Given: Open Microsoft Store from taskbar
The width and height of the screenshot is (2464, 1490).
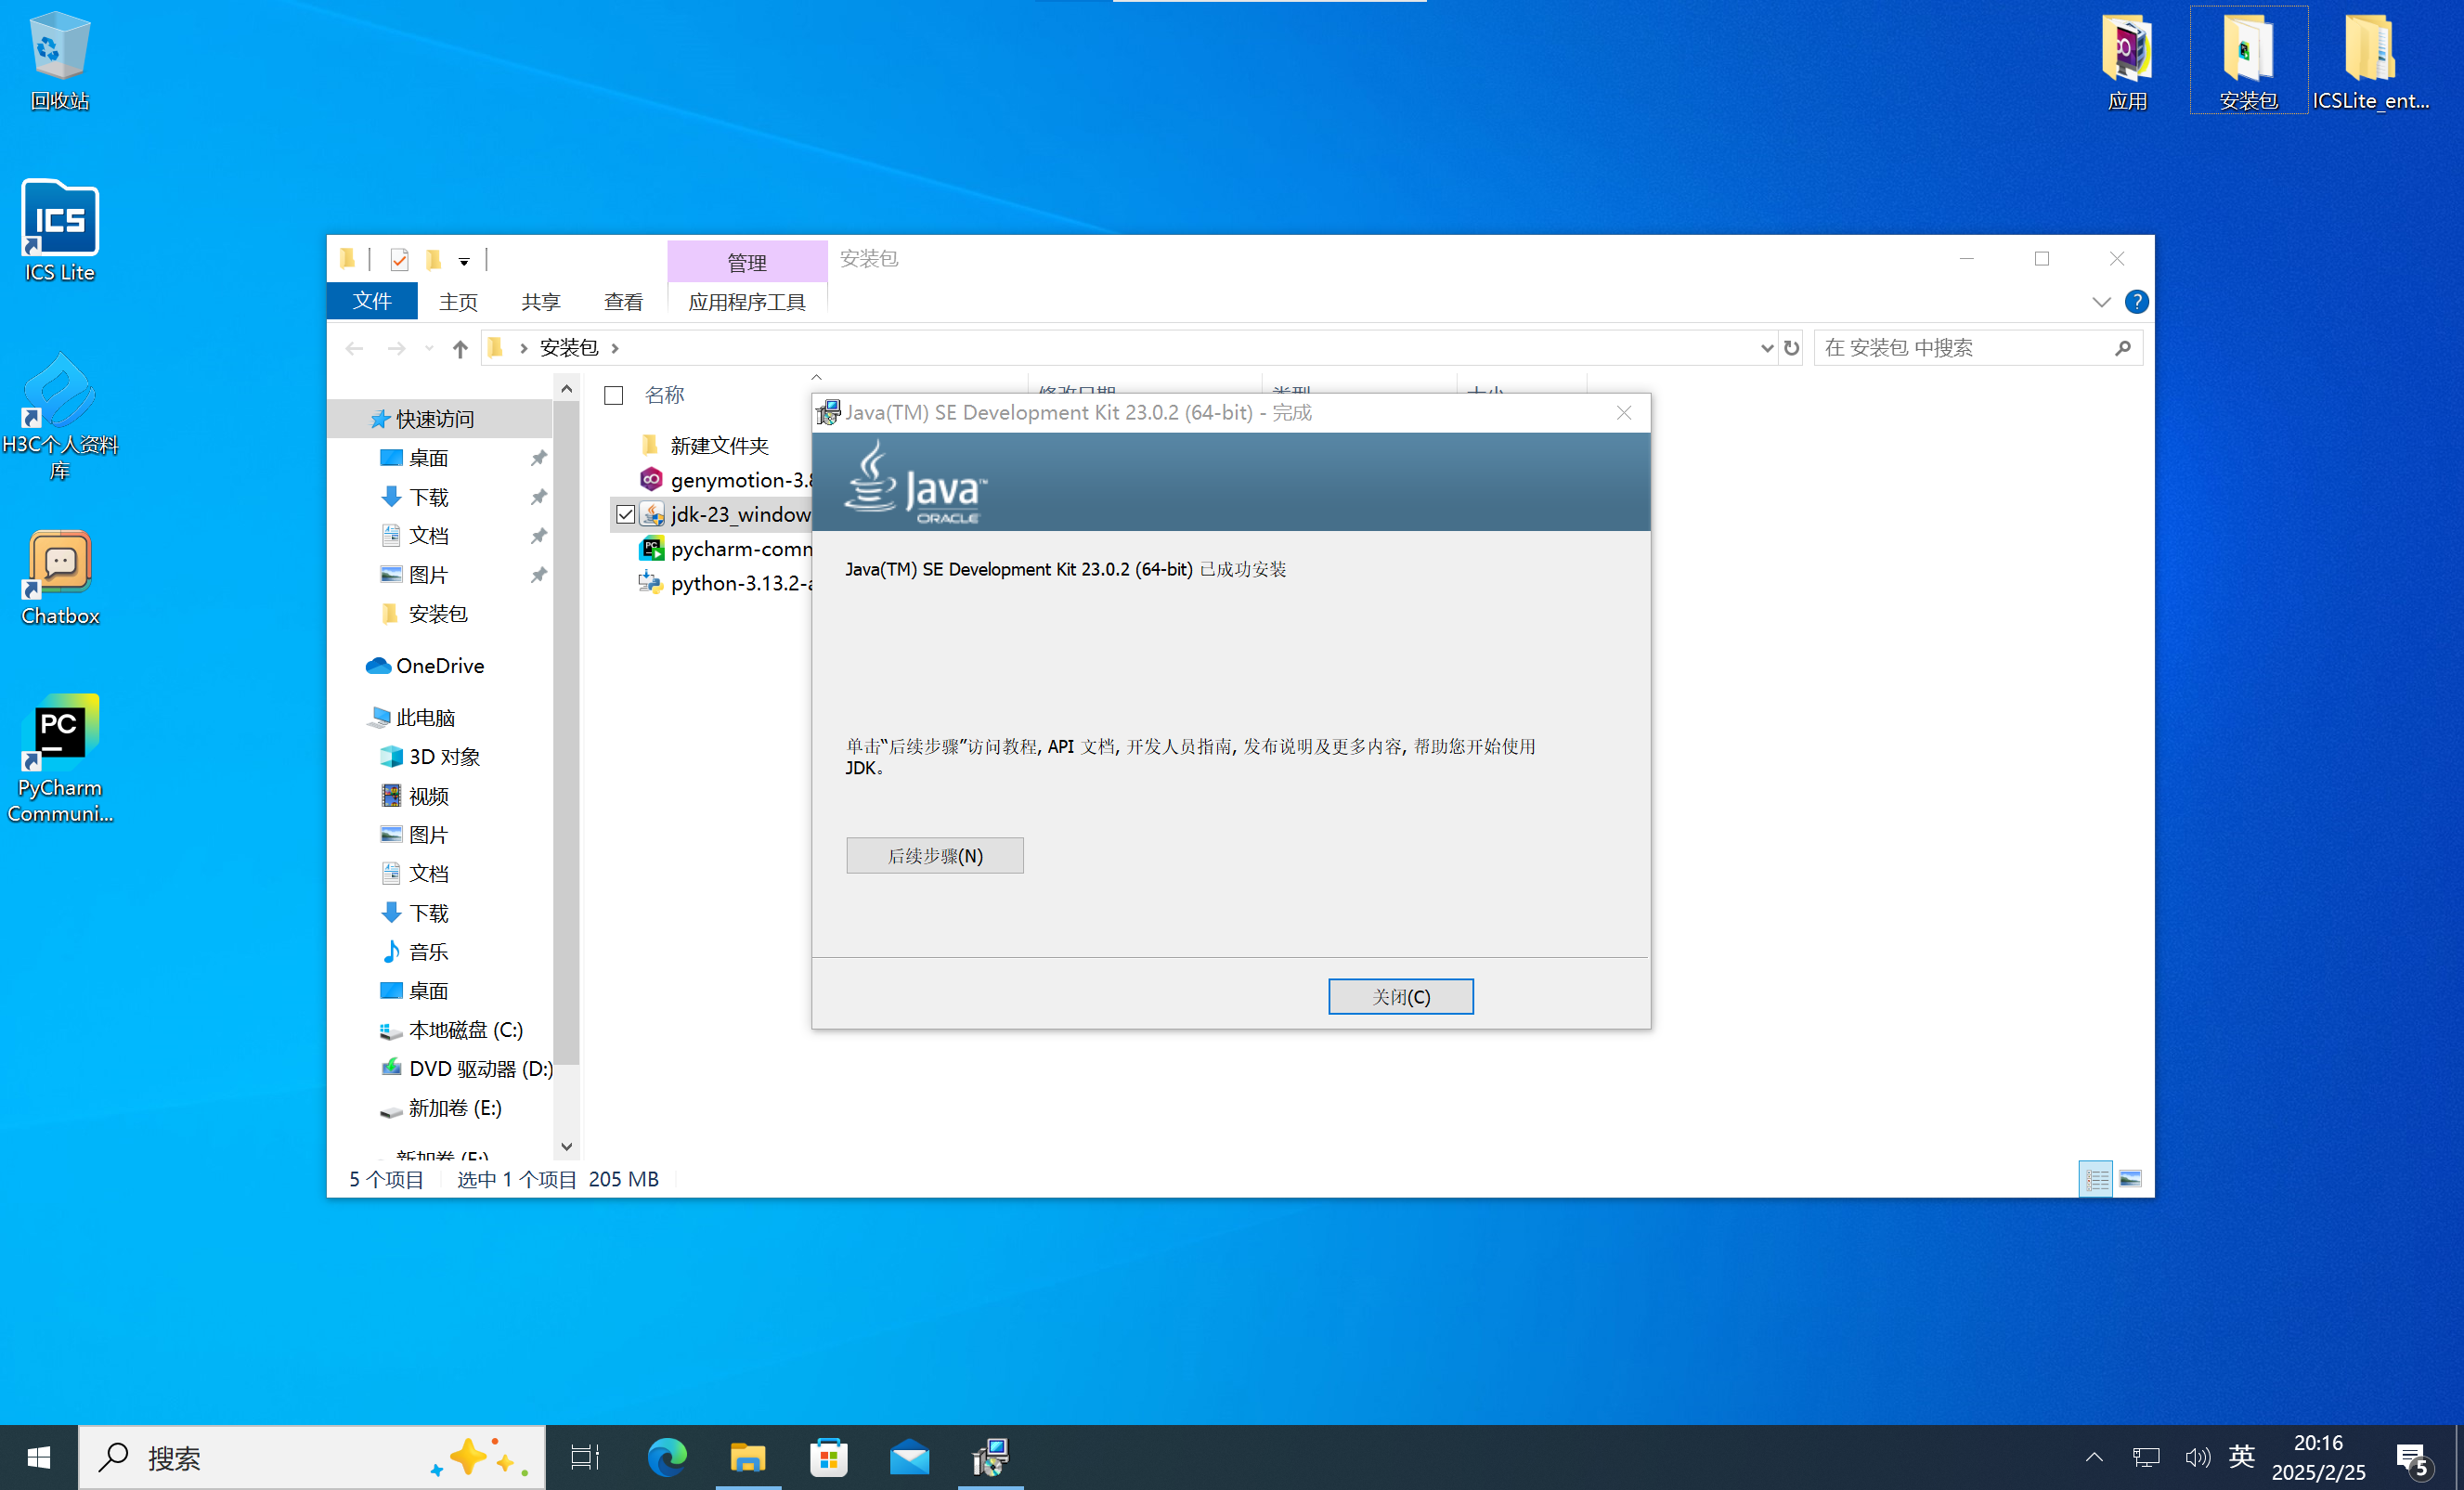Looking at the screenshot, I should pos(828,1457).
